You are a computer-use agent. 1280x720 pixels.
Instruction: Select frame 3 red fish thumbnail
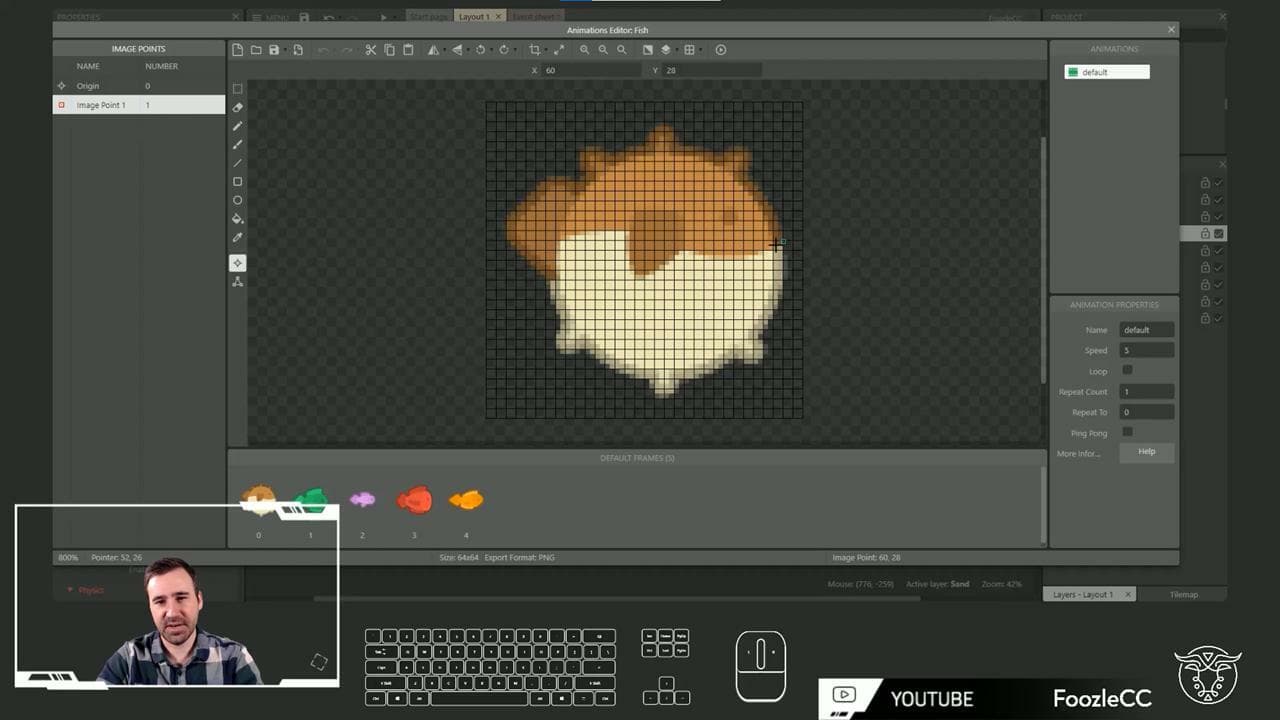[414, 500]
